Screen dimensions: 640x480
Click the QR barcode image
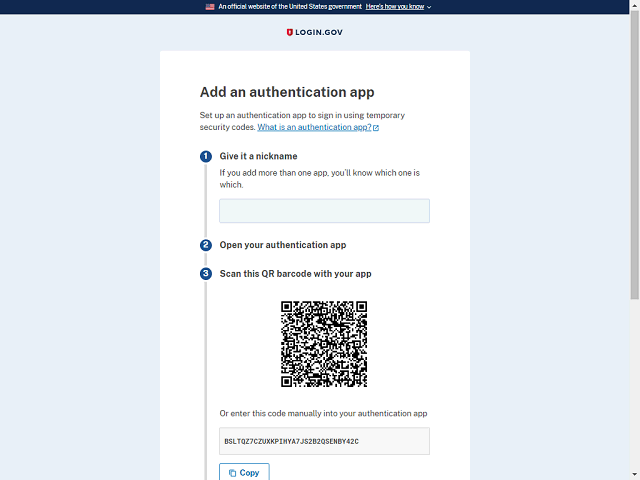(x=324, y=344)
